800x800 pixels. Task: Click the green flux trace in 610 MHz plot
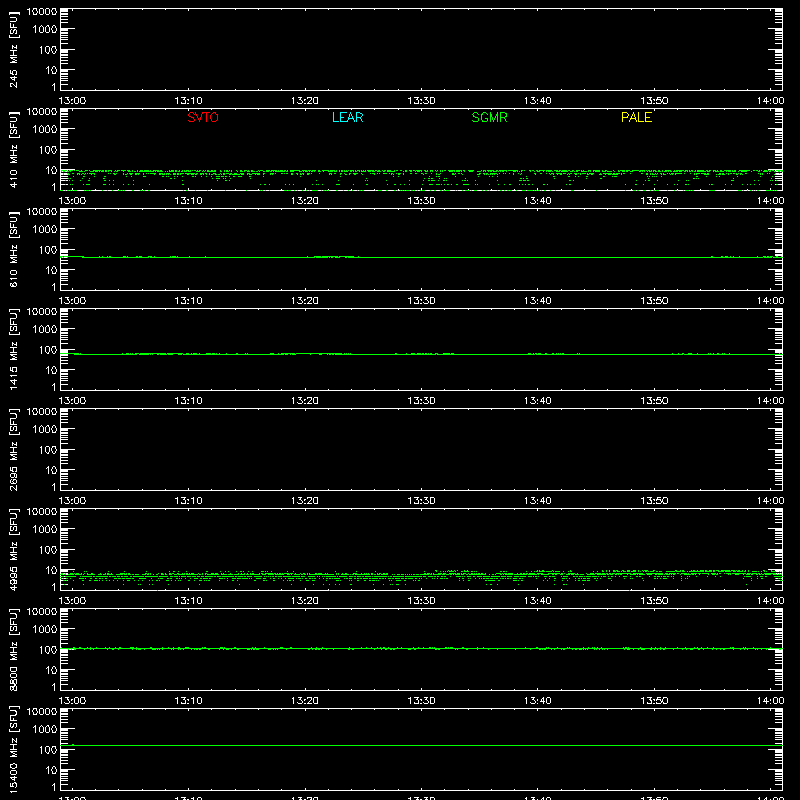coord(421,257)
